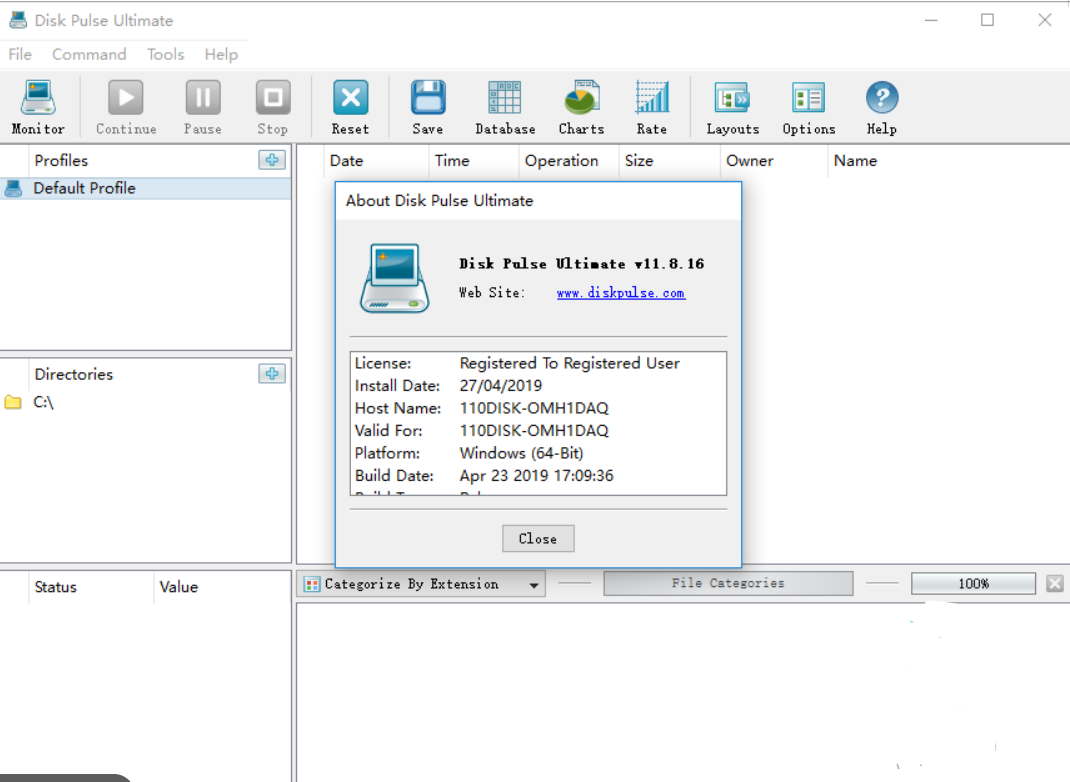The image size is (1070, 782).
Task: Open the Command menu
Action: point(89,54)
